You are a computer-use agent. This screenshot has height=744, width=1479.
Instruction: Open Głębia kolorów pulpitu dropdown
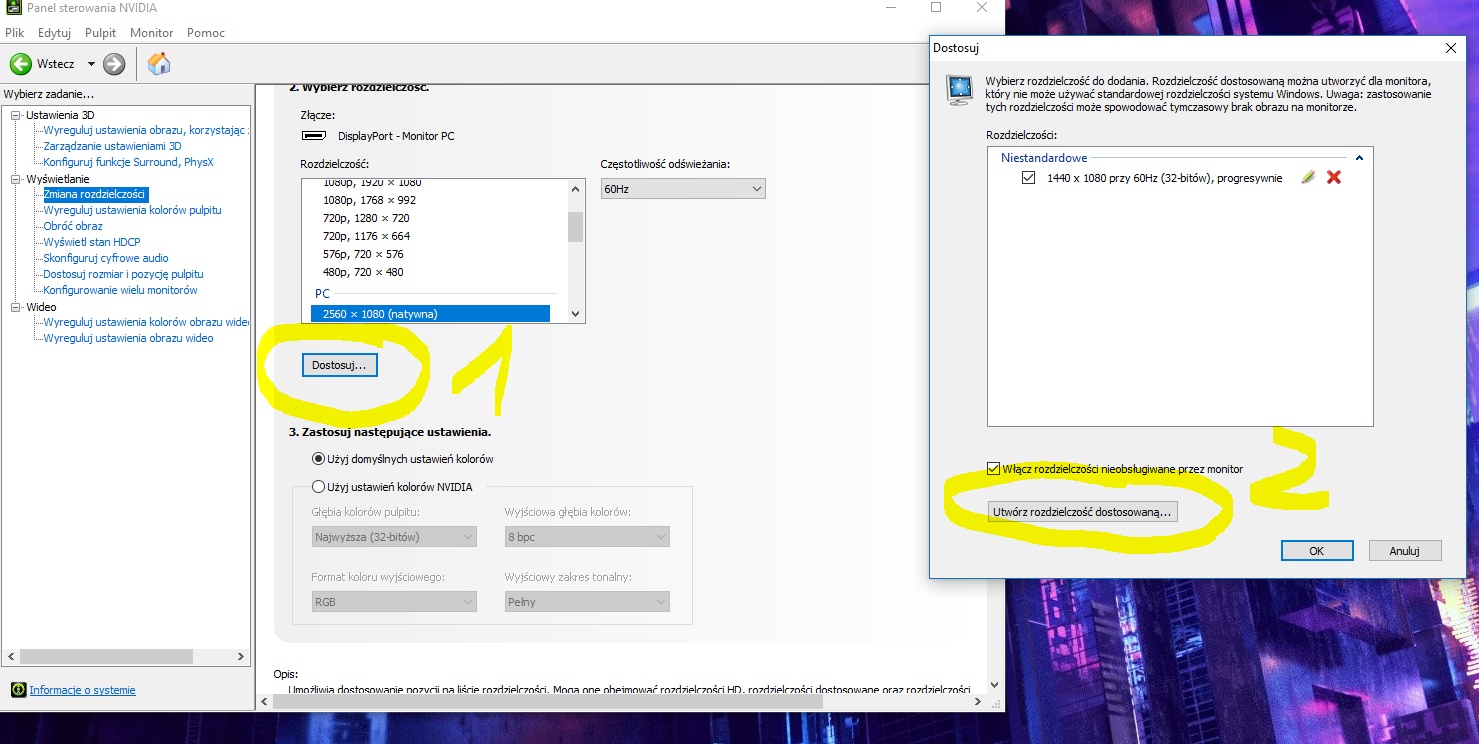coord(393,537)
